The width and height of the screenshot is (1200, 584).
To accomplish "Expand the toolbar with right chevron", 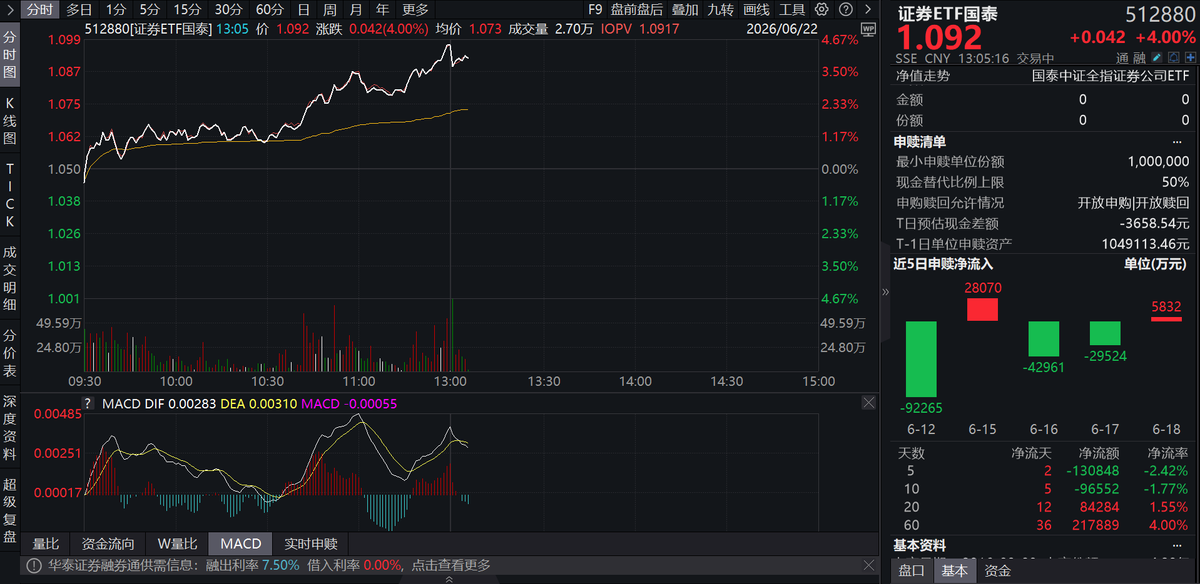I will (866, 9).
